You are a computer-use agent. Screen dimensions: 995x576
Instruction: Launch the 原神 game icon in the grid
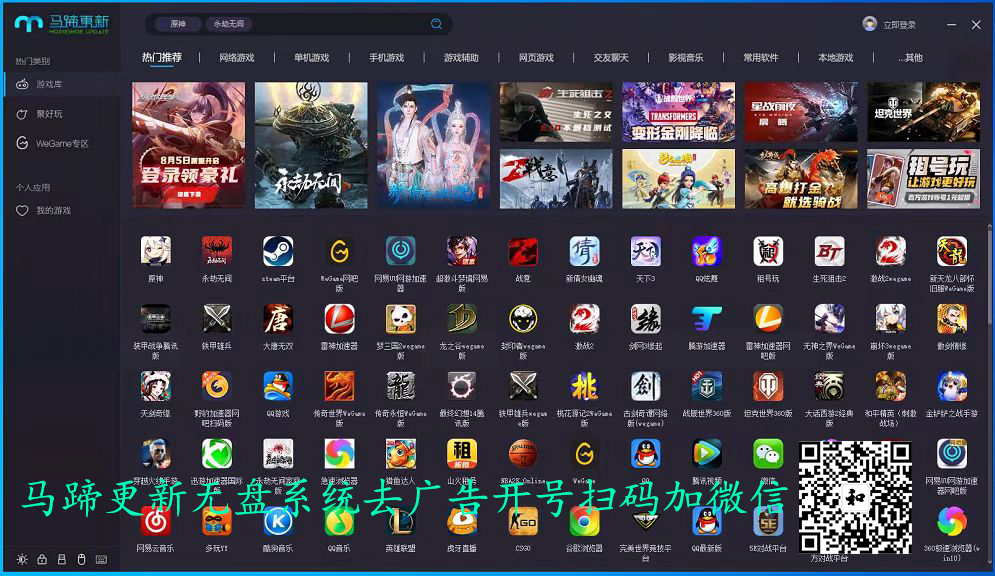[155, 251]
